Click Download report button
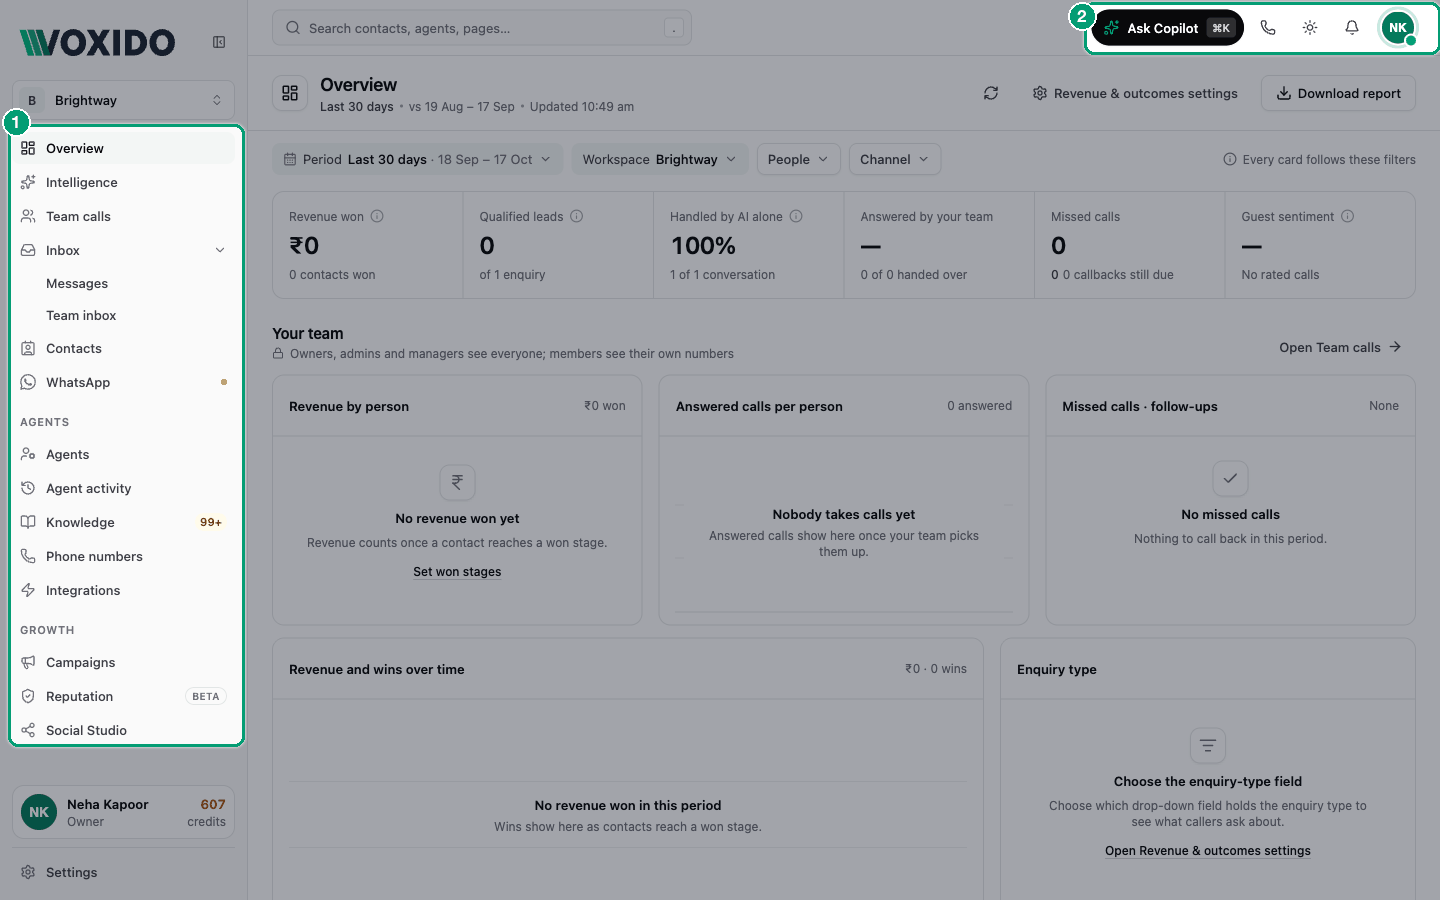Screen dimensions: 1440x900 pos(1338,93)
